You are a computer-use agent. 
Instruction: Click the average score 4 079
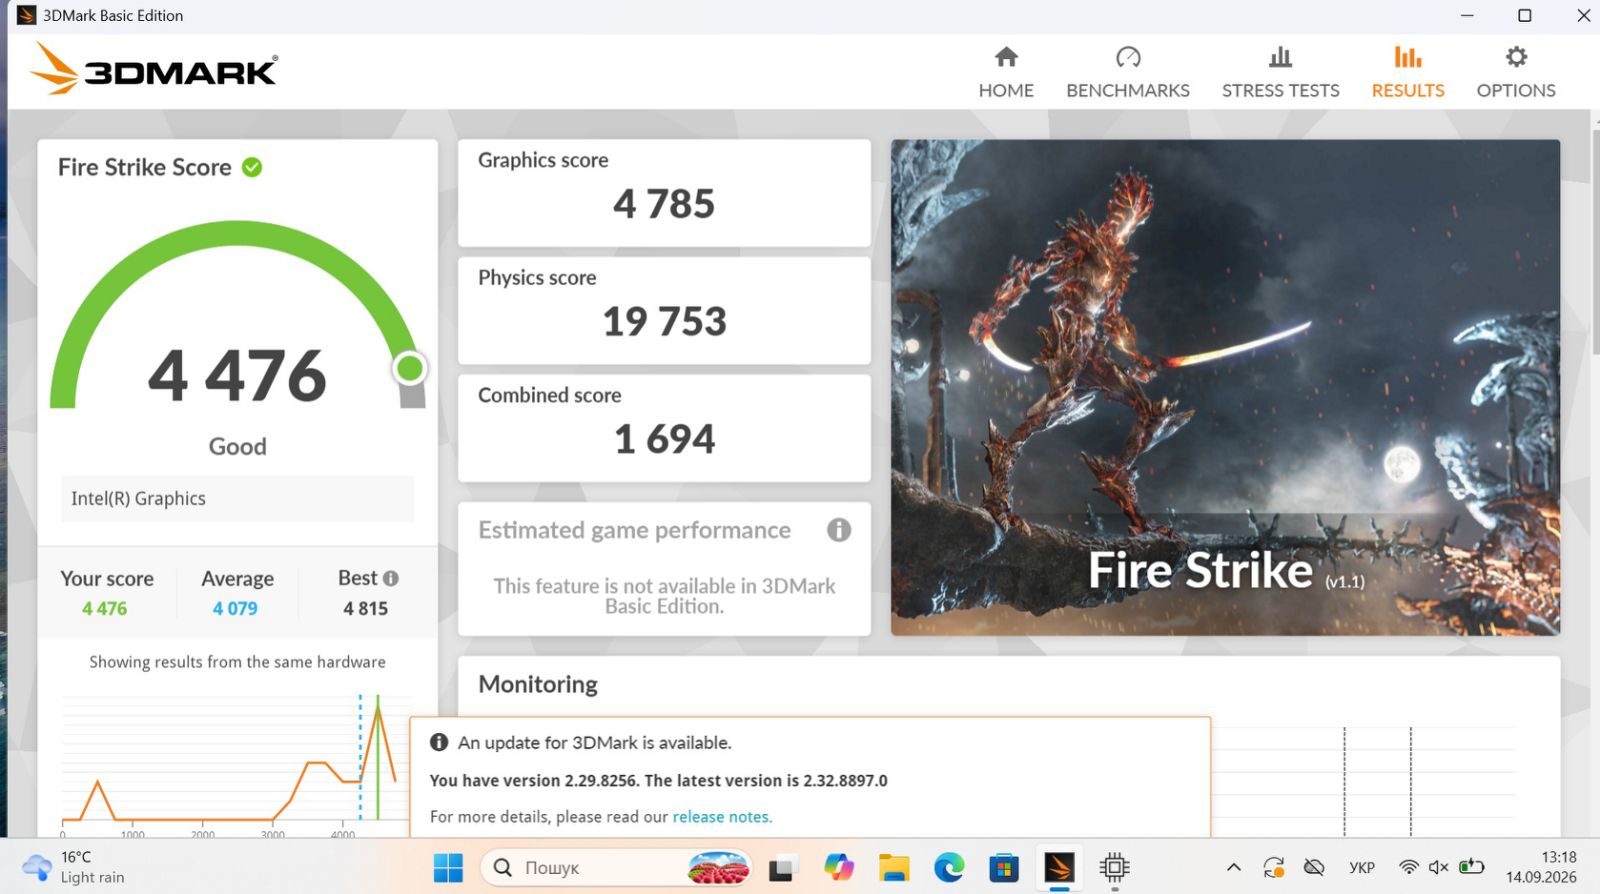coord(235,608)
